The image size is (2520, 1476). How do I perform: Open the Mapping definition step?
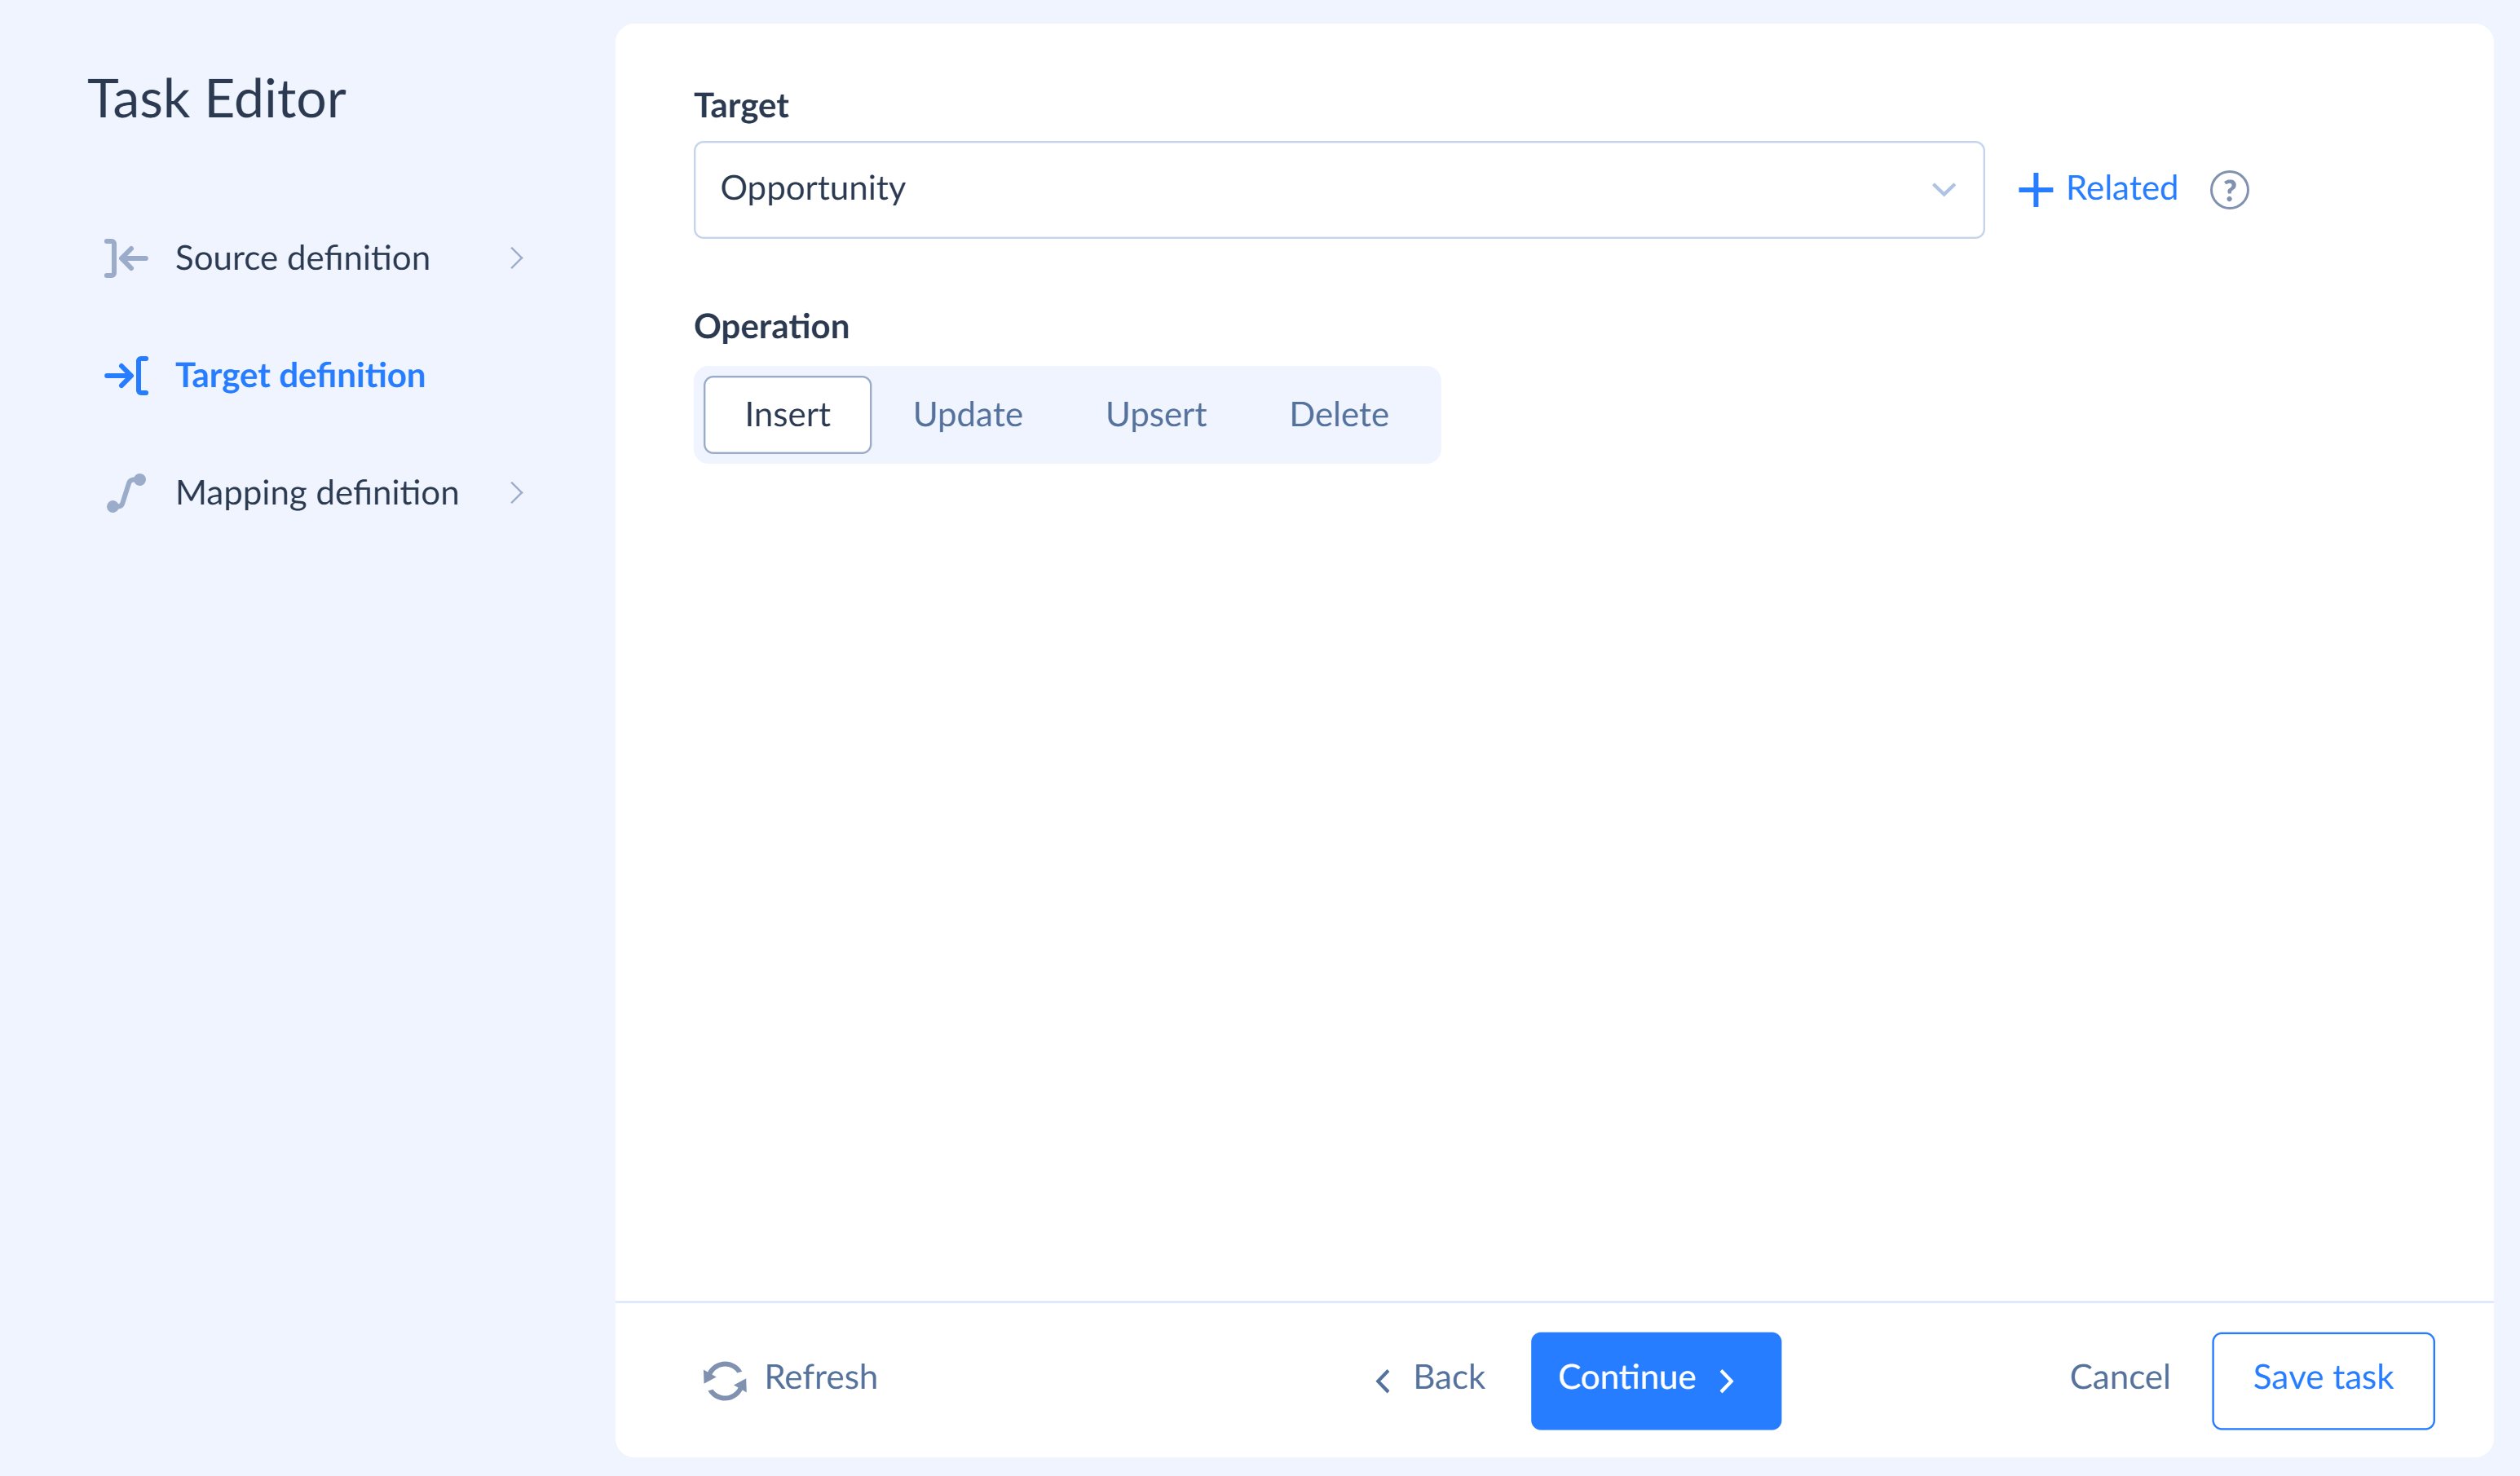[314, 493]
